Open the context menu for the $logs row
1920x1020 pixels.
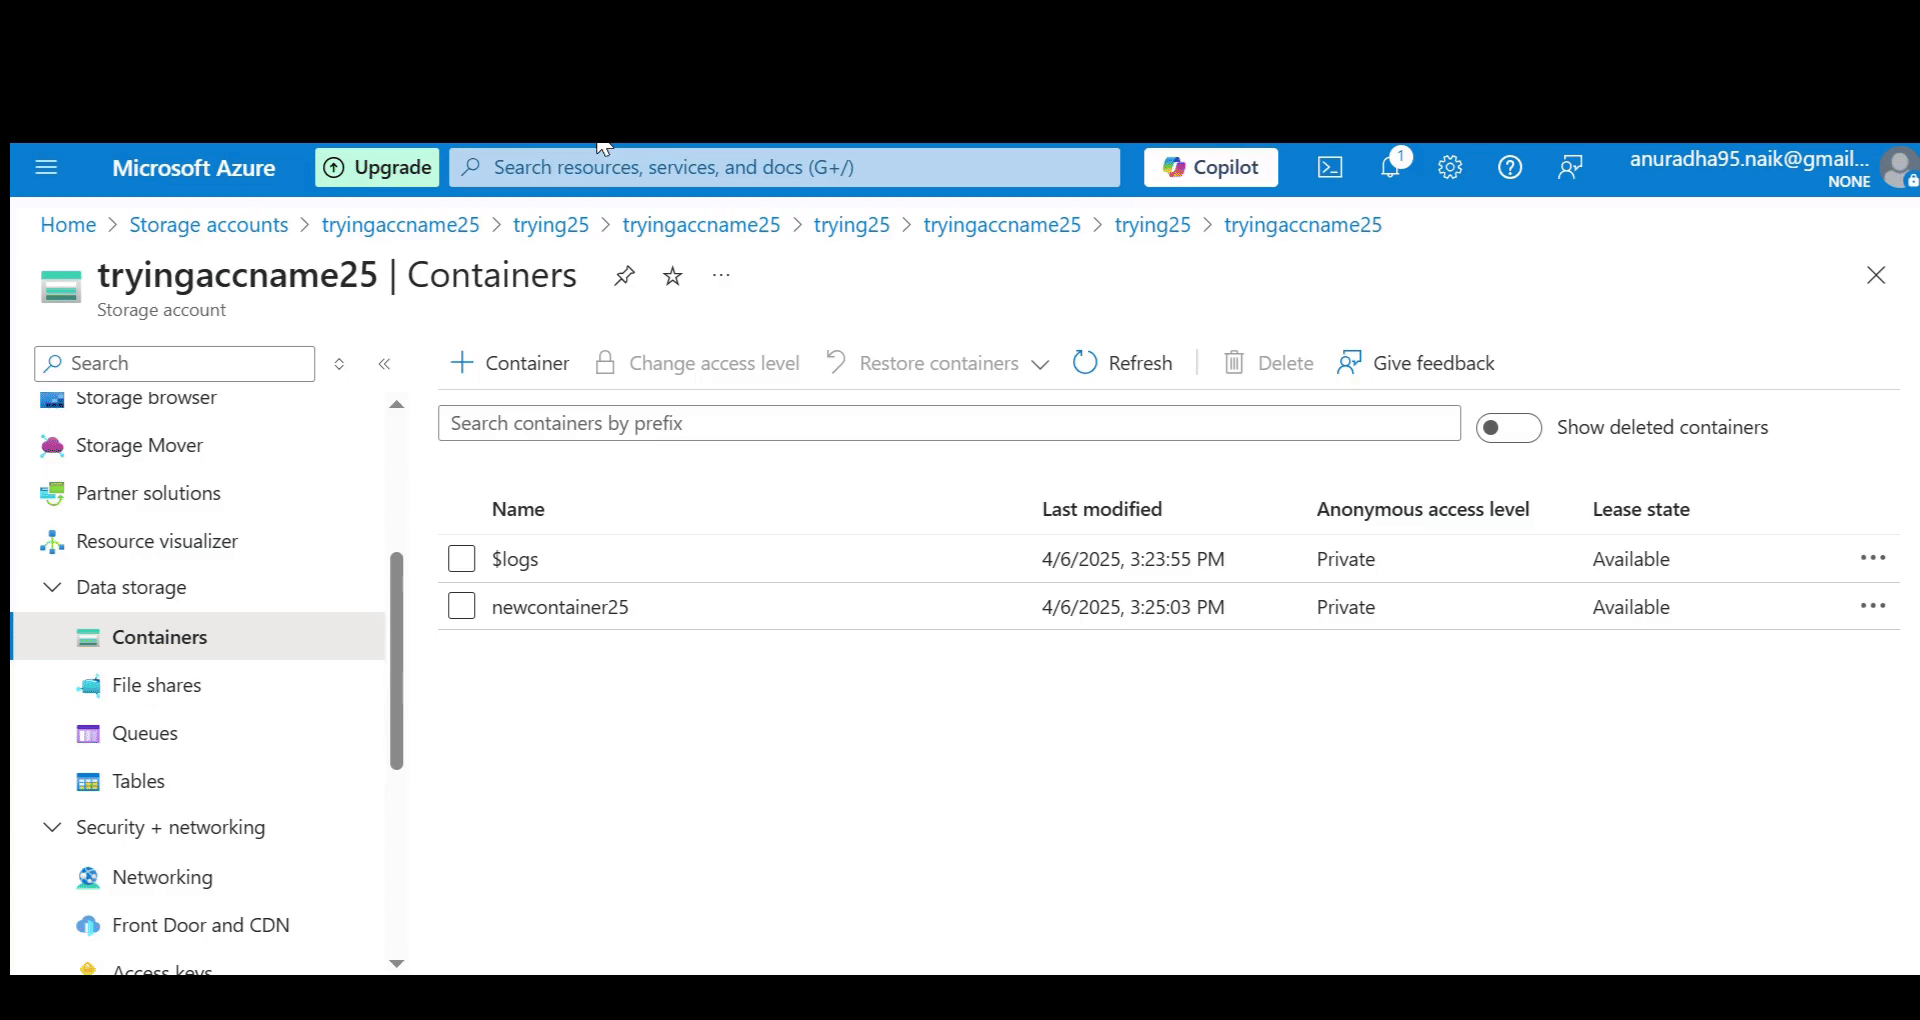(1873, 558)
